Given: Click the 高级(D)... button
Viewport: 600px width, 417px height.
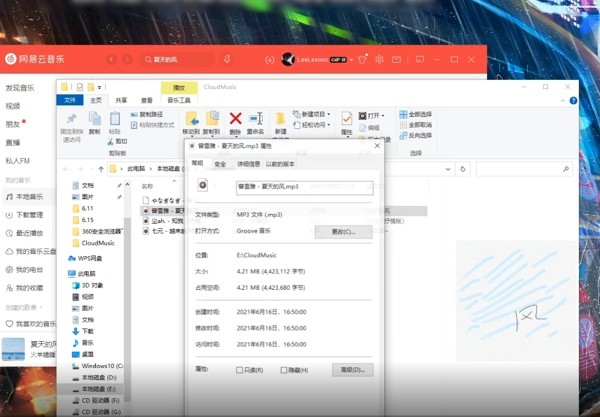Looking at the screenshot, I should click(352, 370).
